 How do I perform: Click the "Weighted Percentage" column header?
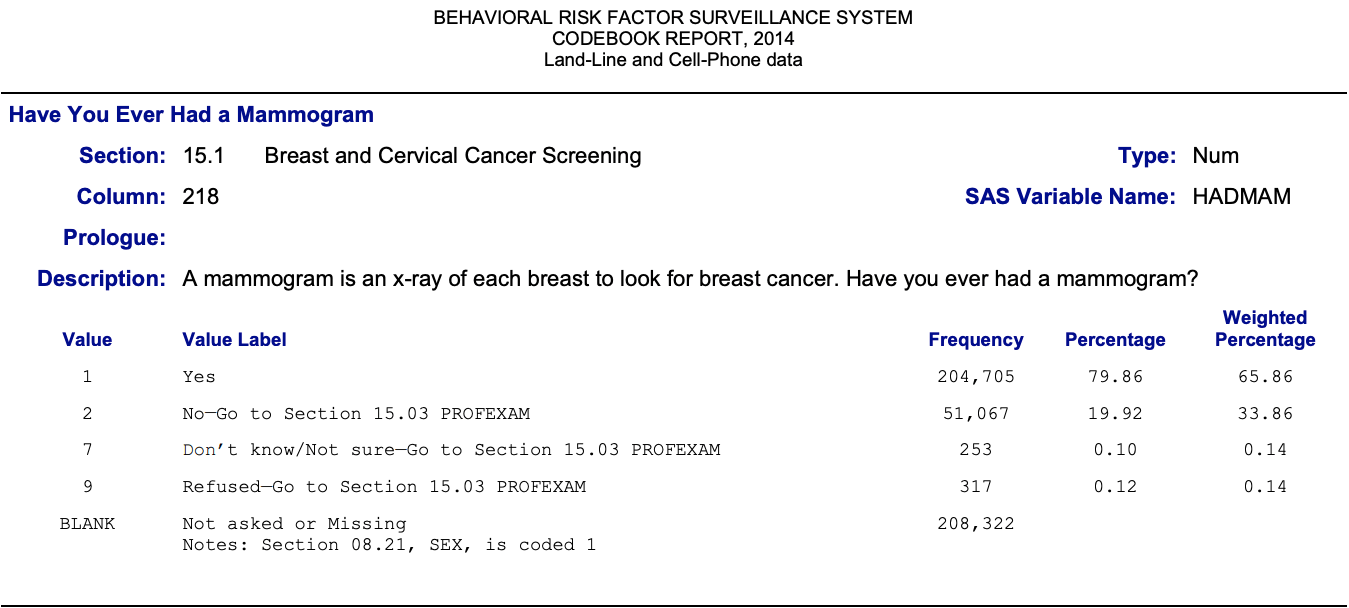[1265, 329]
